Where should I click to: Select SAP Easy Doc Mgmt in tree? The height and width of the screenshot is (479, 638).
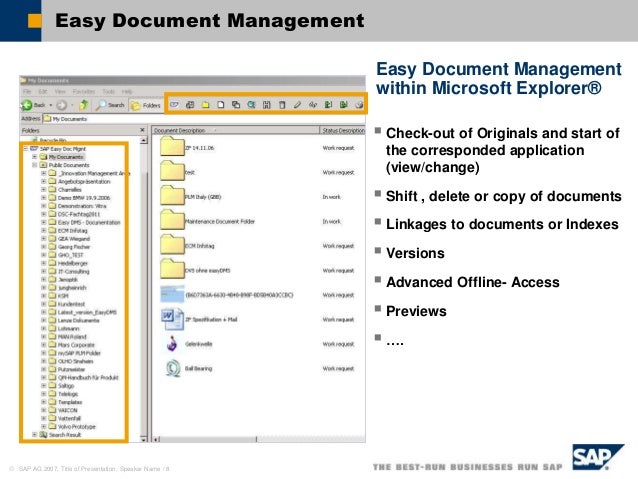(63, 149)
